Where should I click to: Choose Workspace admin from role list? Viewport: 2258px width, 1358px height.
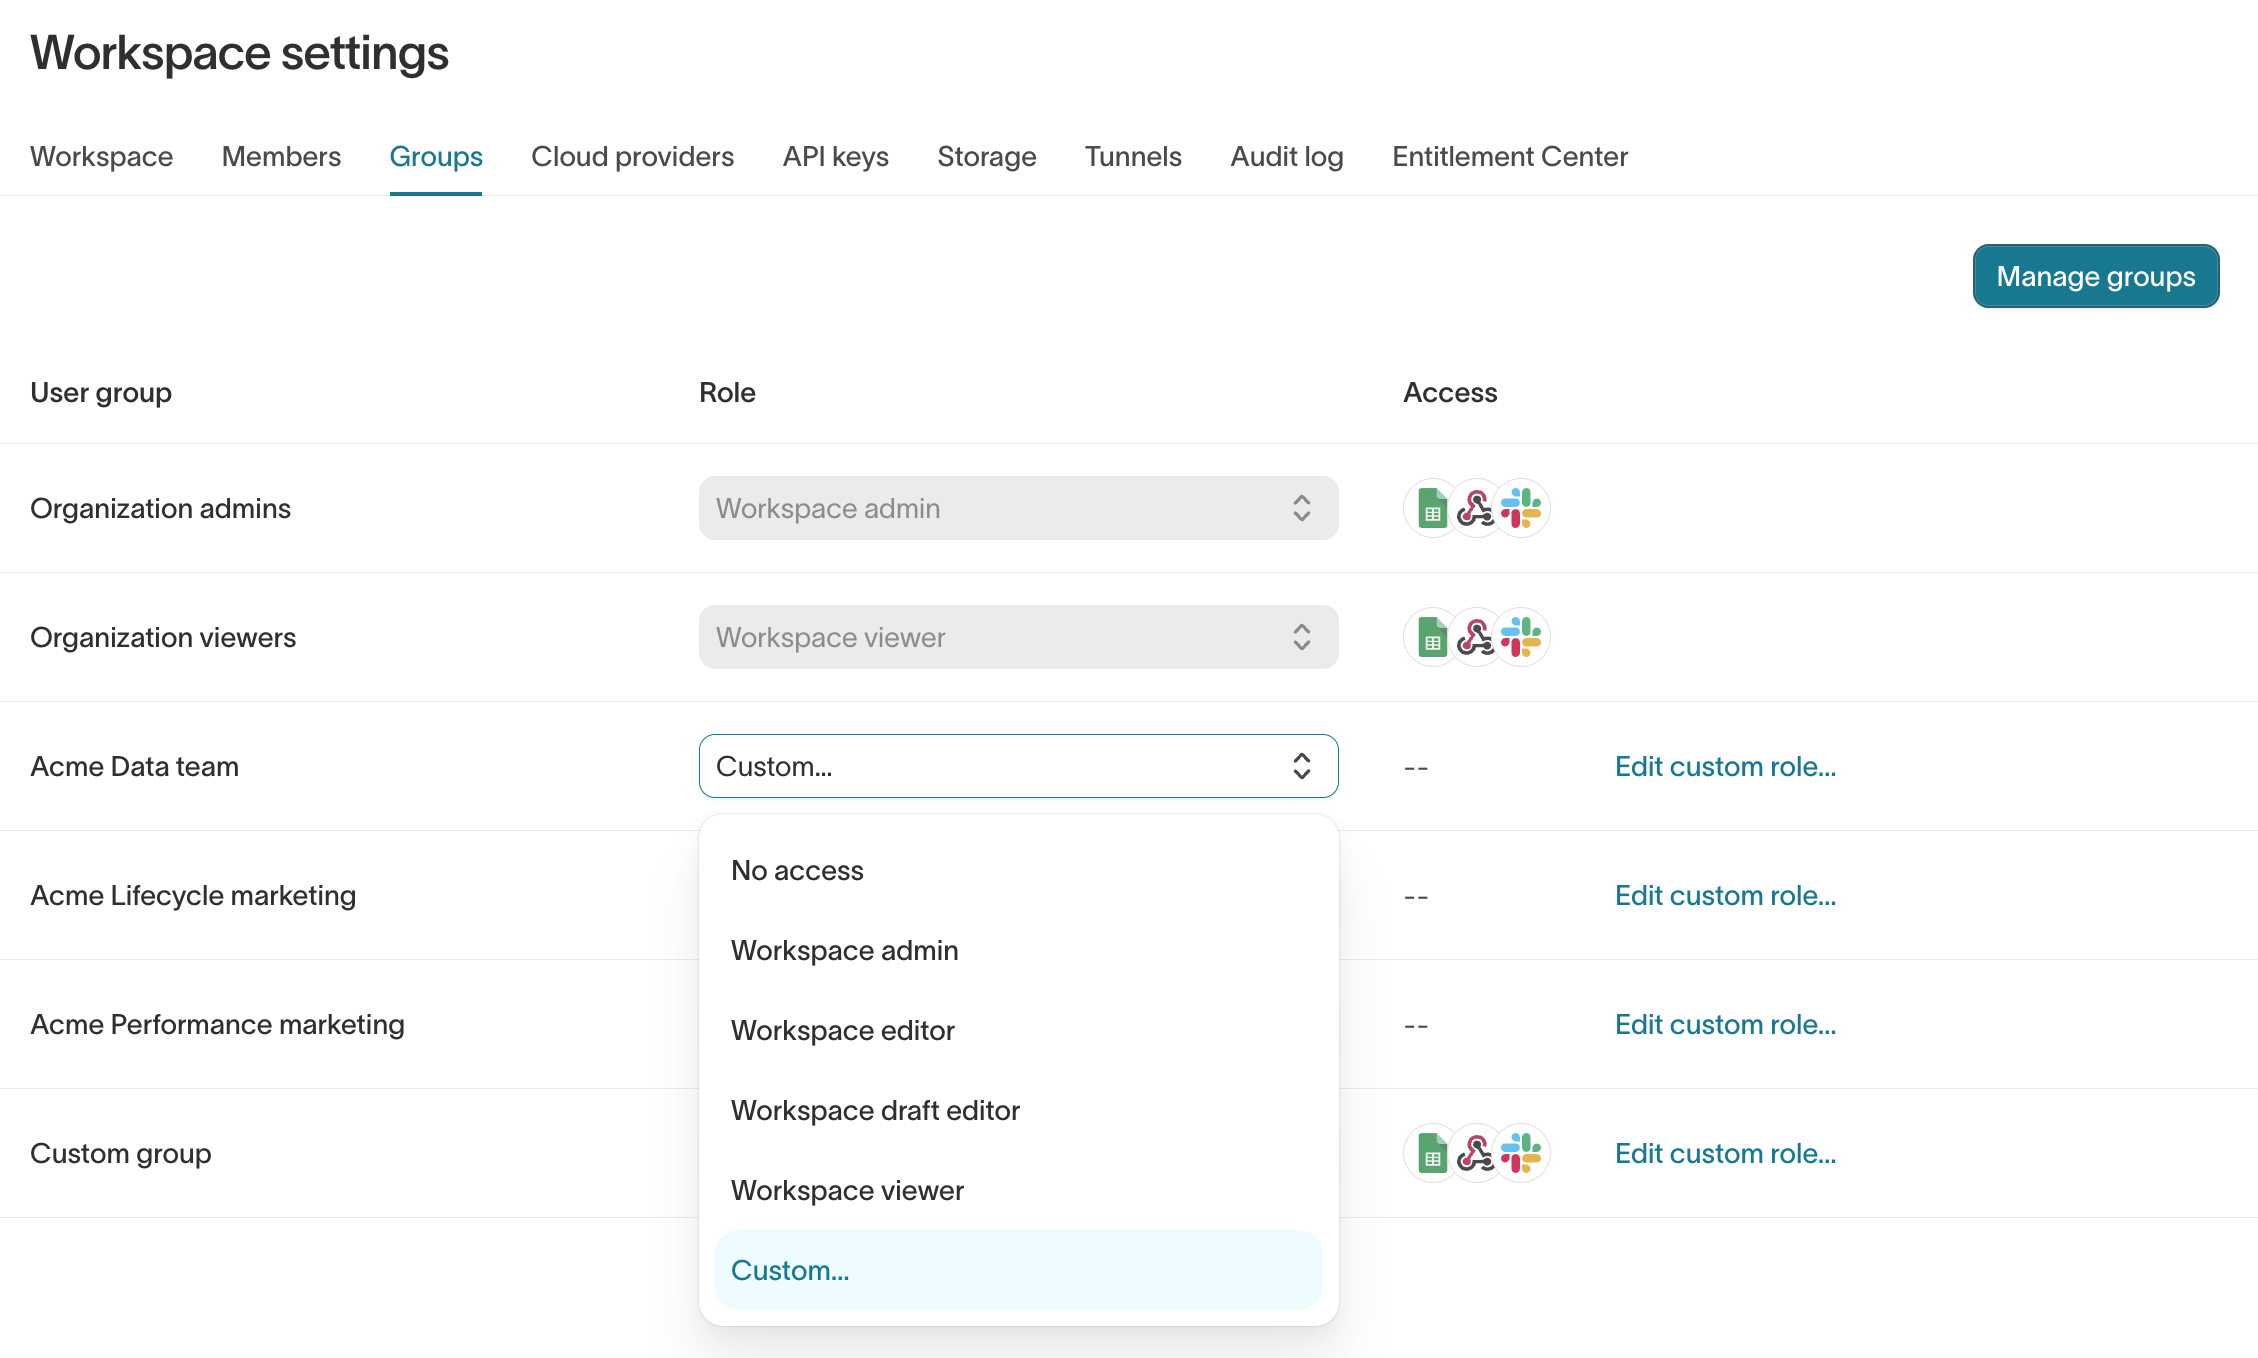(x=1018, y=950)
